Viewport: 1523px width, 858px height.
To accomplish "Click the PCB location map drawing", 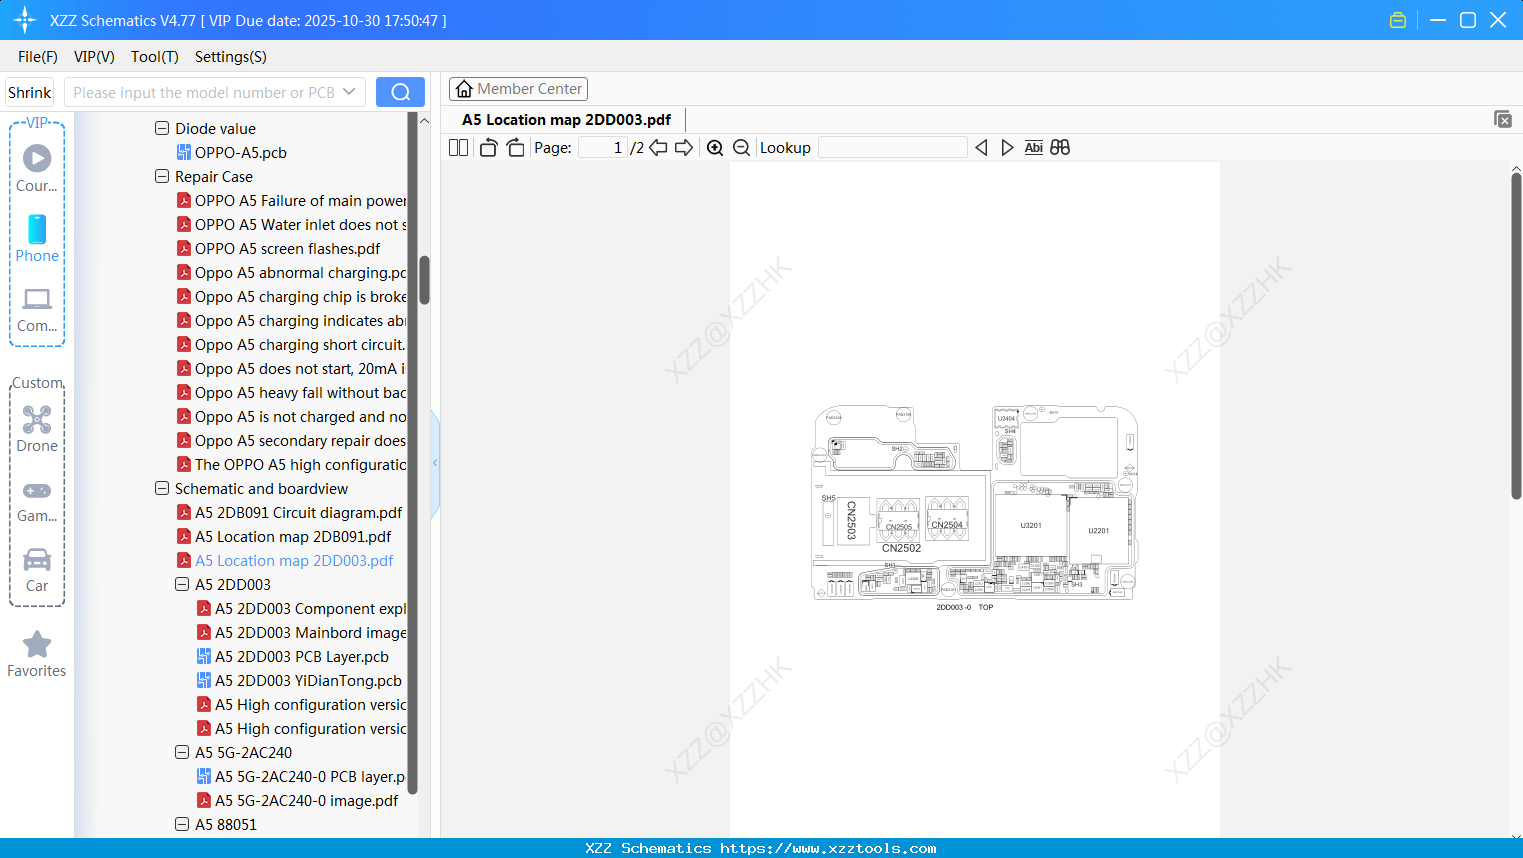I will pyautogui.click(x=975, y=502).
